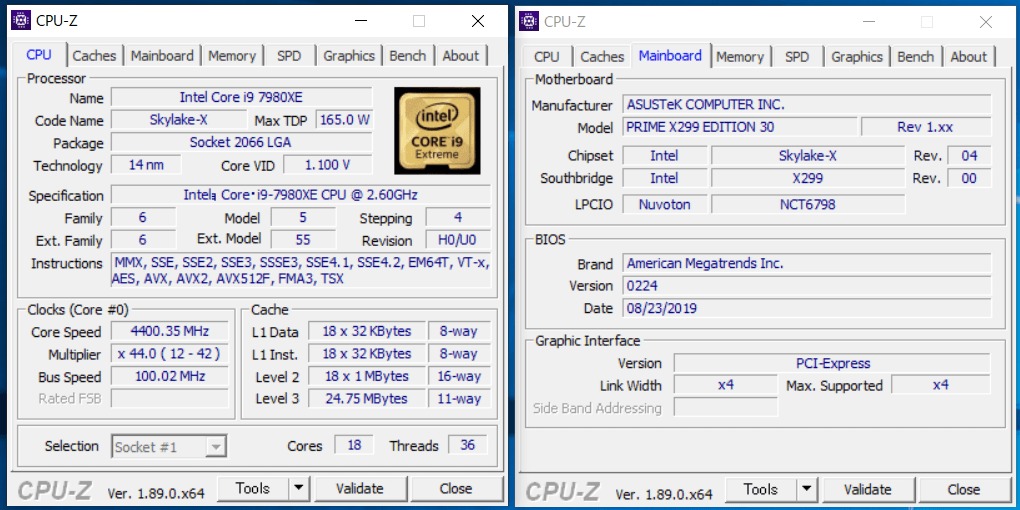Expand Tools dropdown arrow in right window
This screenshot has height=510, width=1020.
point(807,489)
